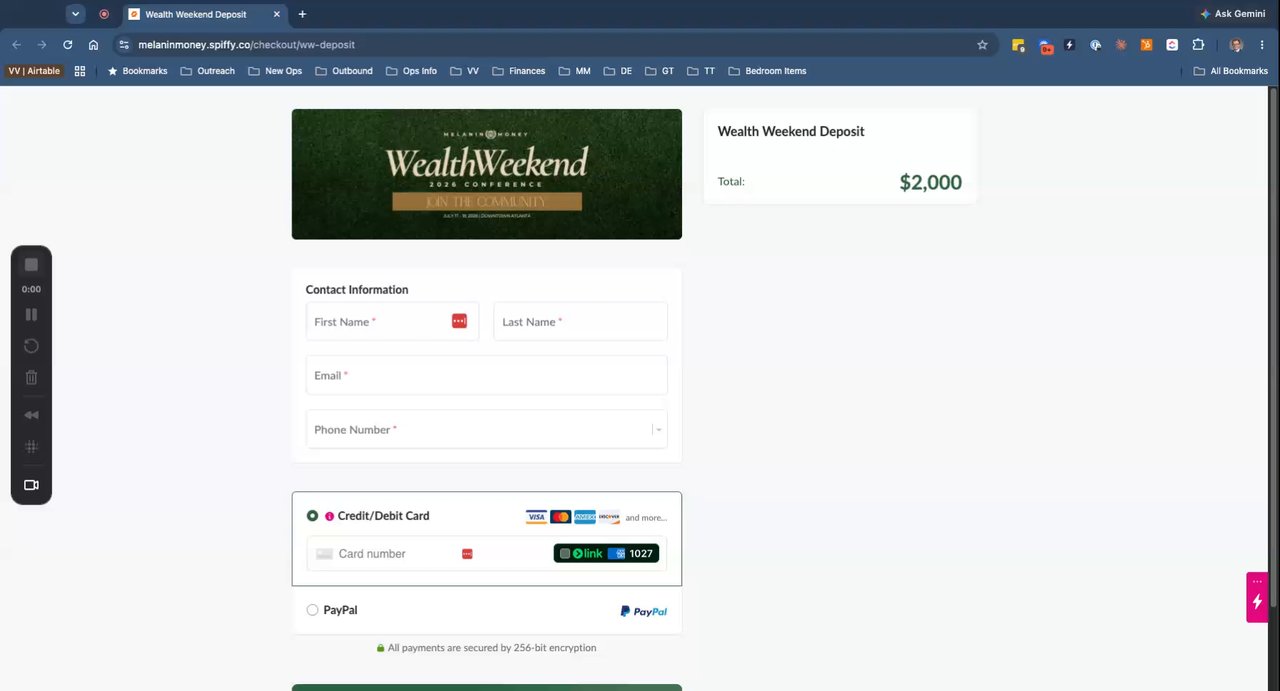The image size is (1280, 691).
Task: Pause the recording in recorder toolbar
Action: coord(31,314)
